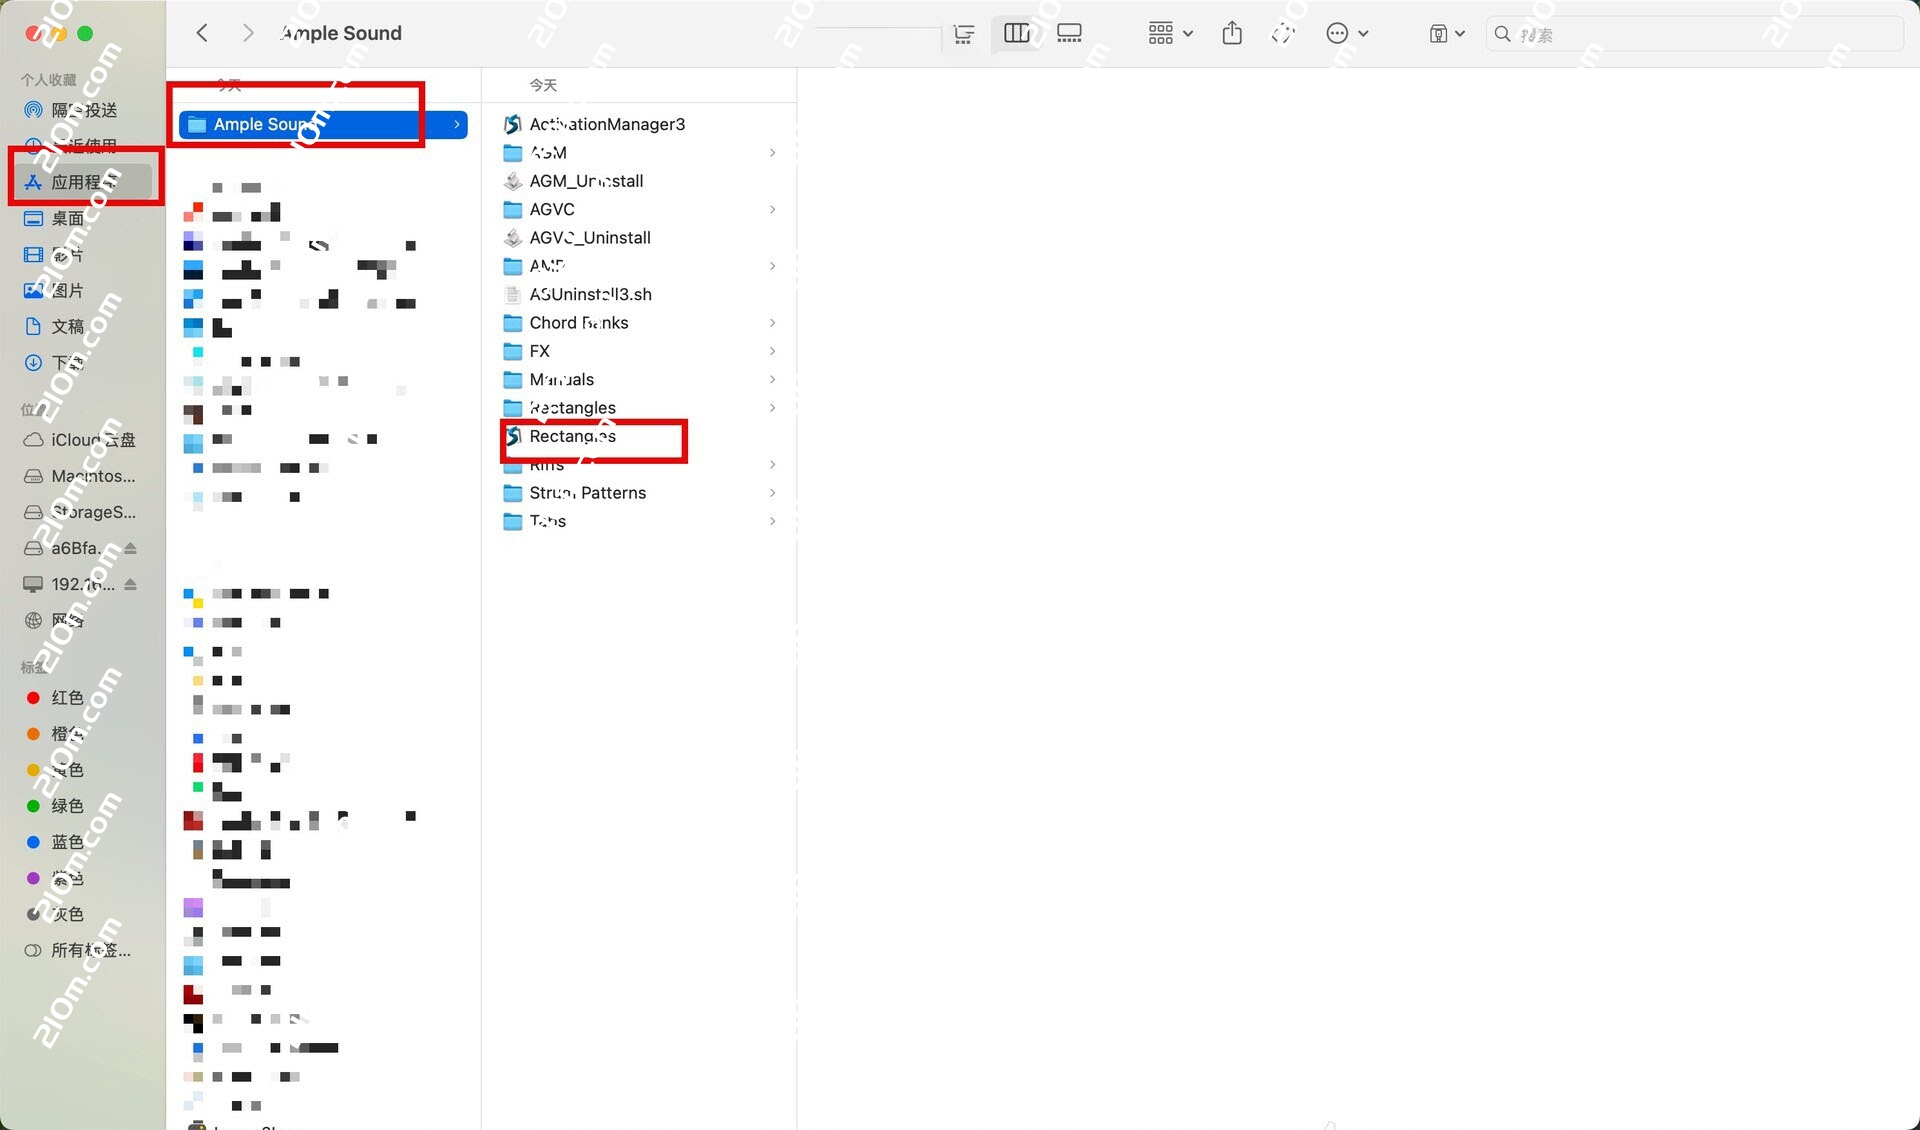Select the blue tag
The height and width of the screenshot is (1130, 1920).
[x=85, y=842]
